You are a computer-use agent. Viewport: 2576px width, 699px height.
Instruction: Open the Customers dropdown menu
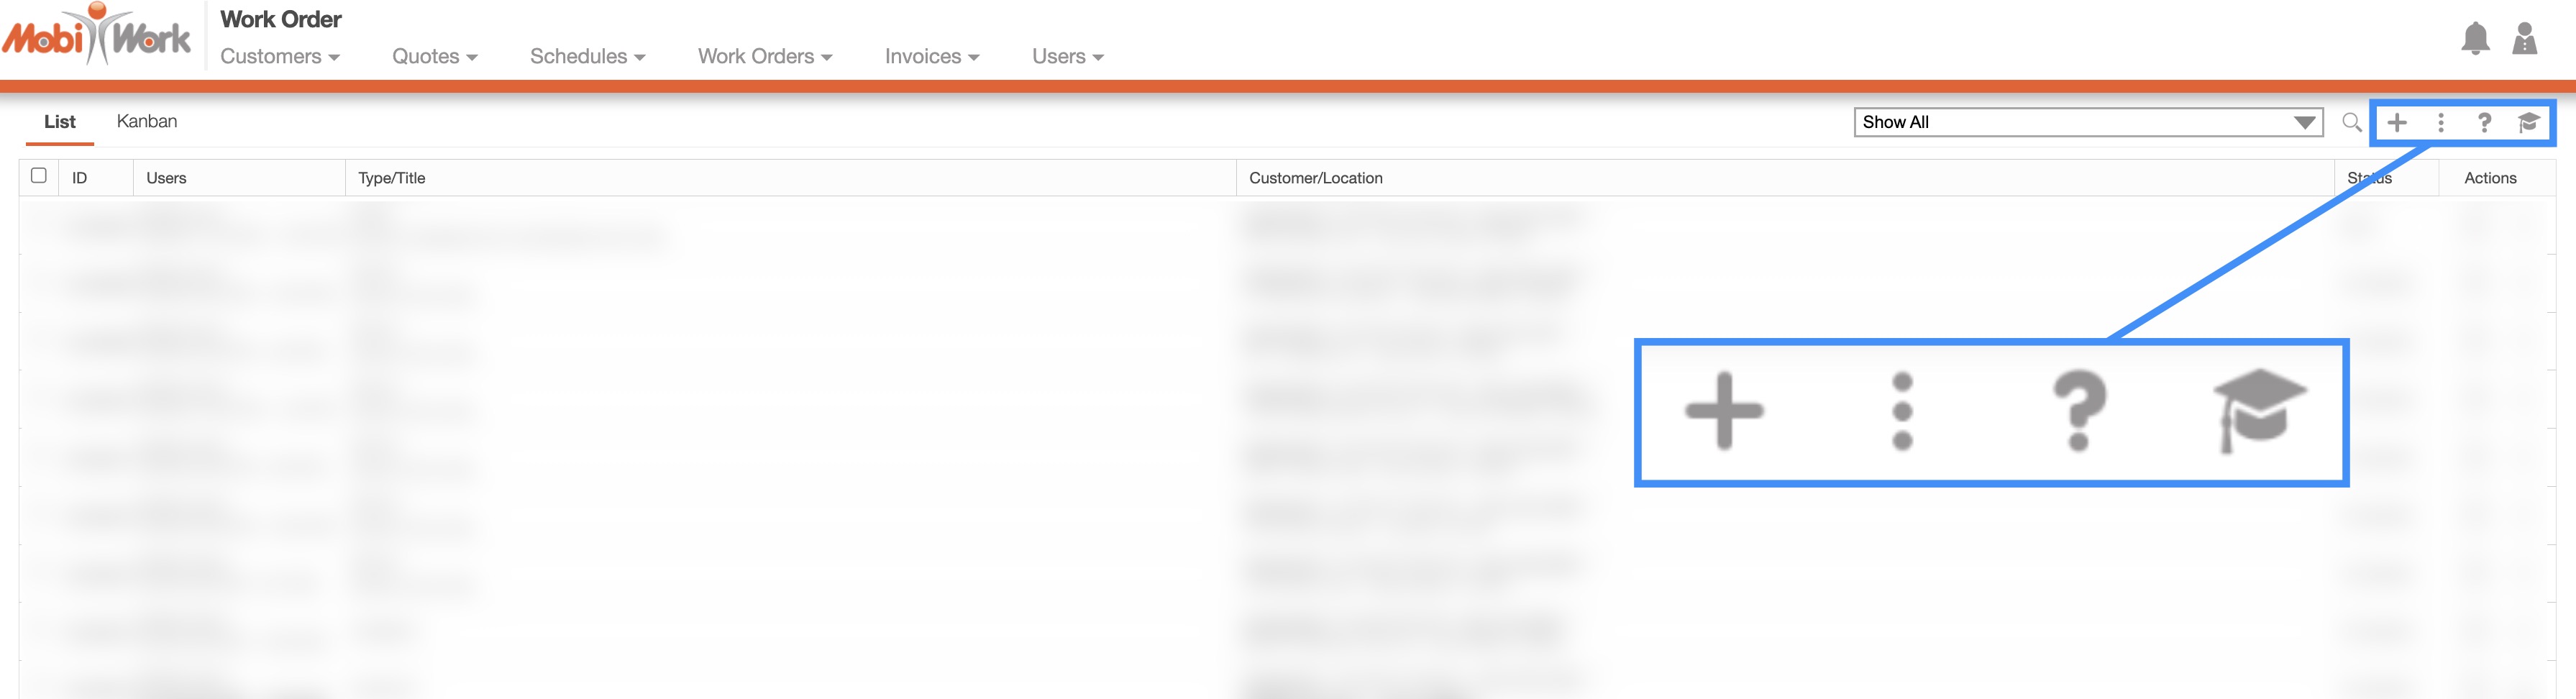[x=279, y=57]
